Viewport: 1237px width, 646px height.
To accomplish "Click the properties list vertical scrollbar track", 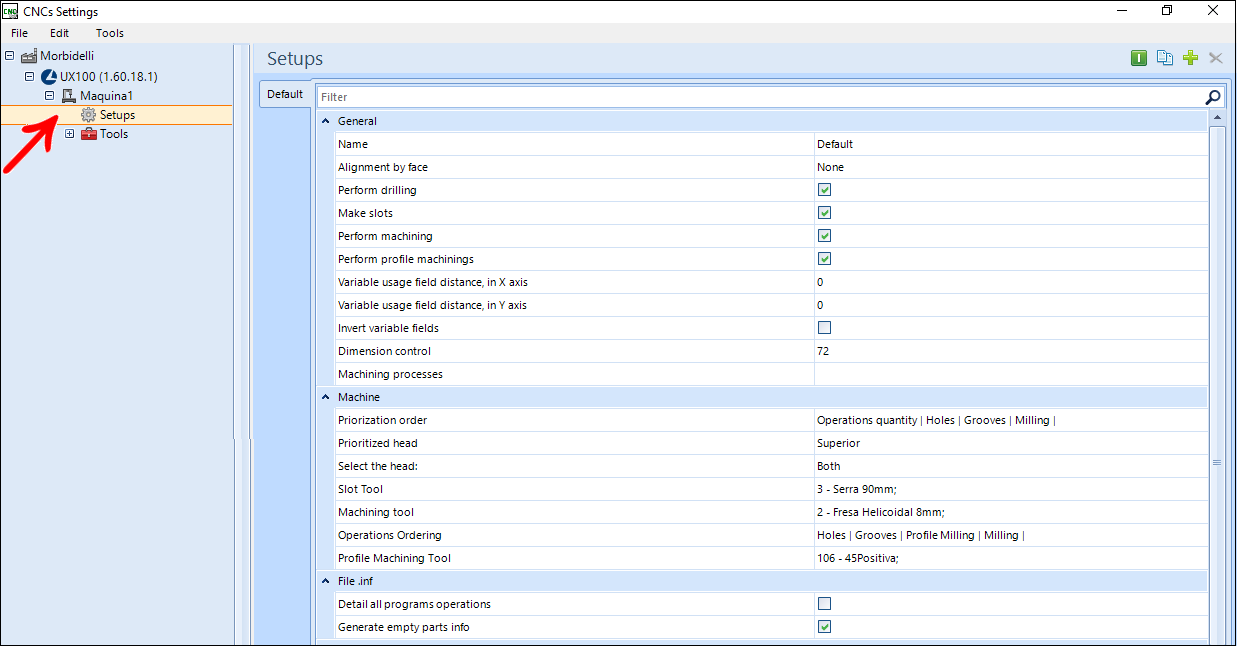I will tap(1217, 387).
